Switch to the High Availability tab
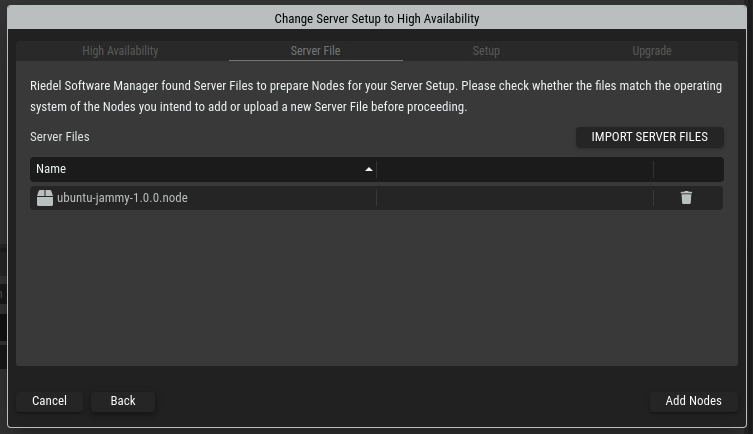 point(120,51)
